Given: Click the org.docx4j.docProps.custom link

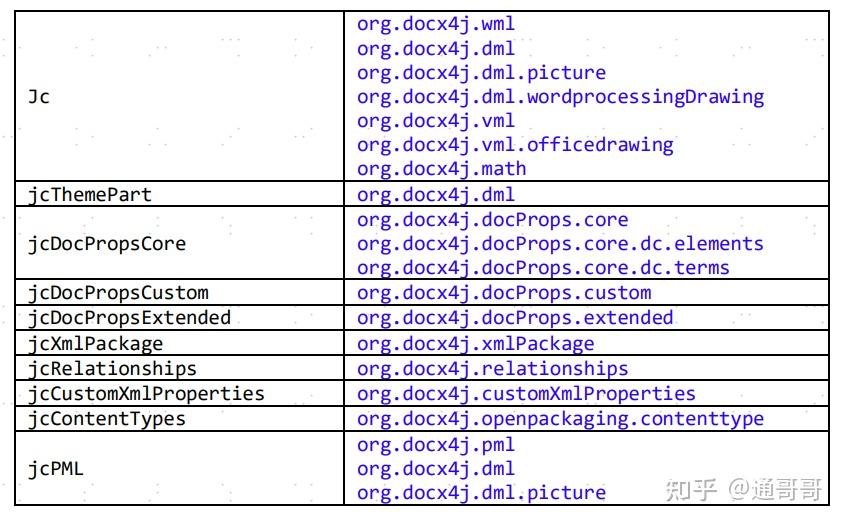Looking at the screenshot, I should [504, 293].
